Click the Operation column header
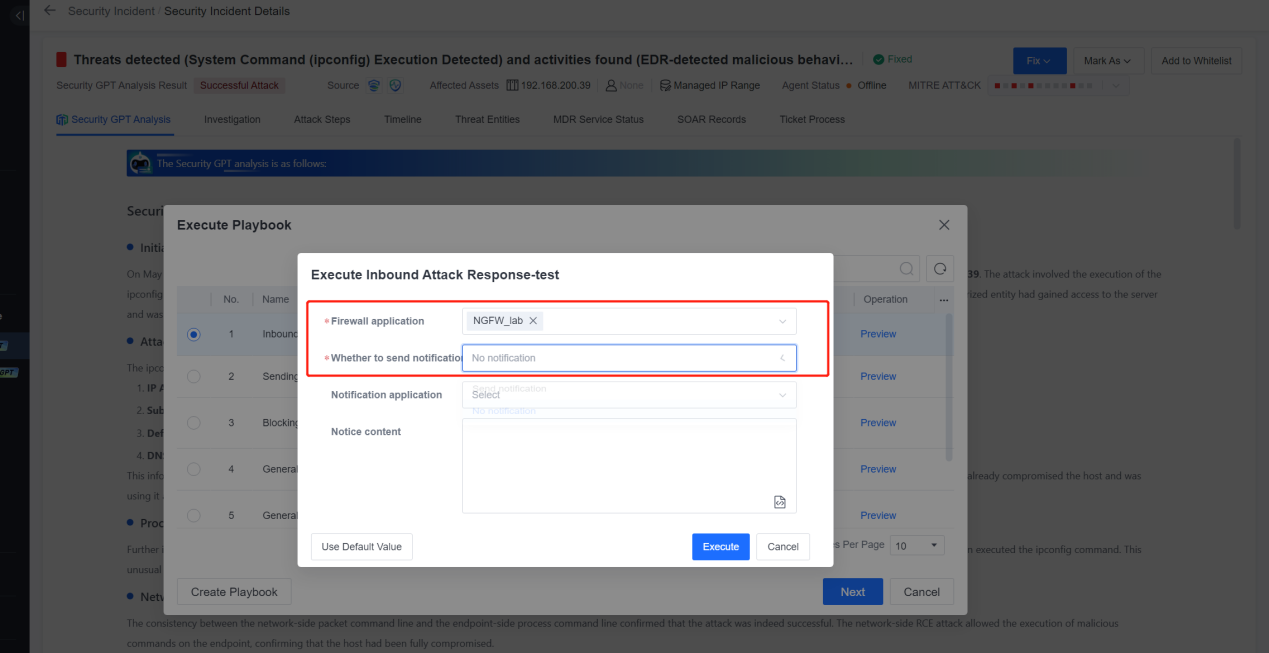 click(885, 299)
